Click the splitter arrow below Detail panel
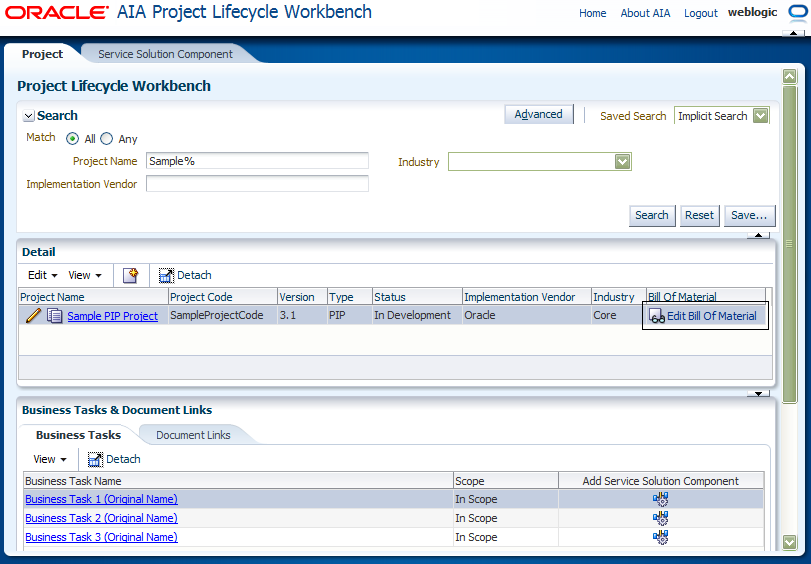 point(758,394)
